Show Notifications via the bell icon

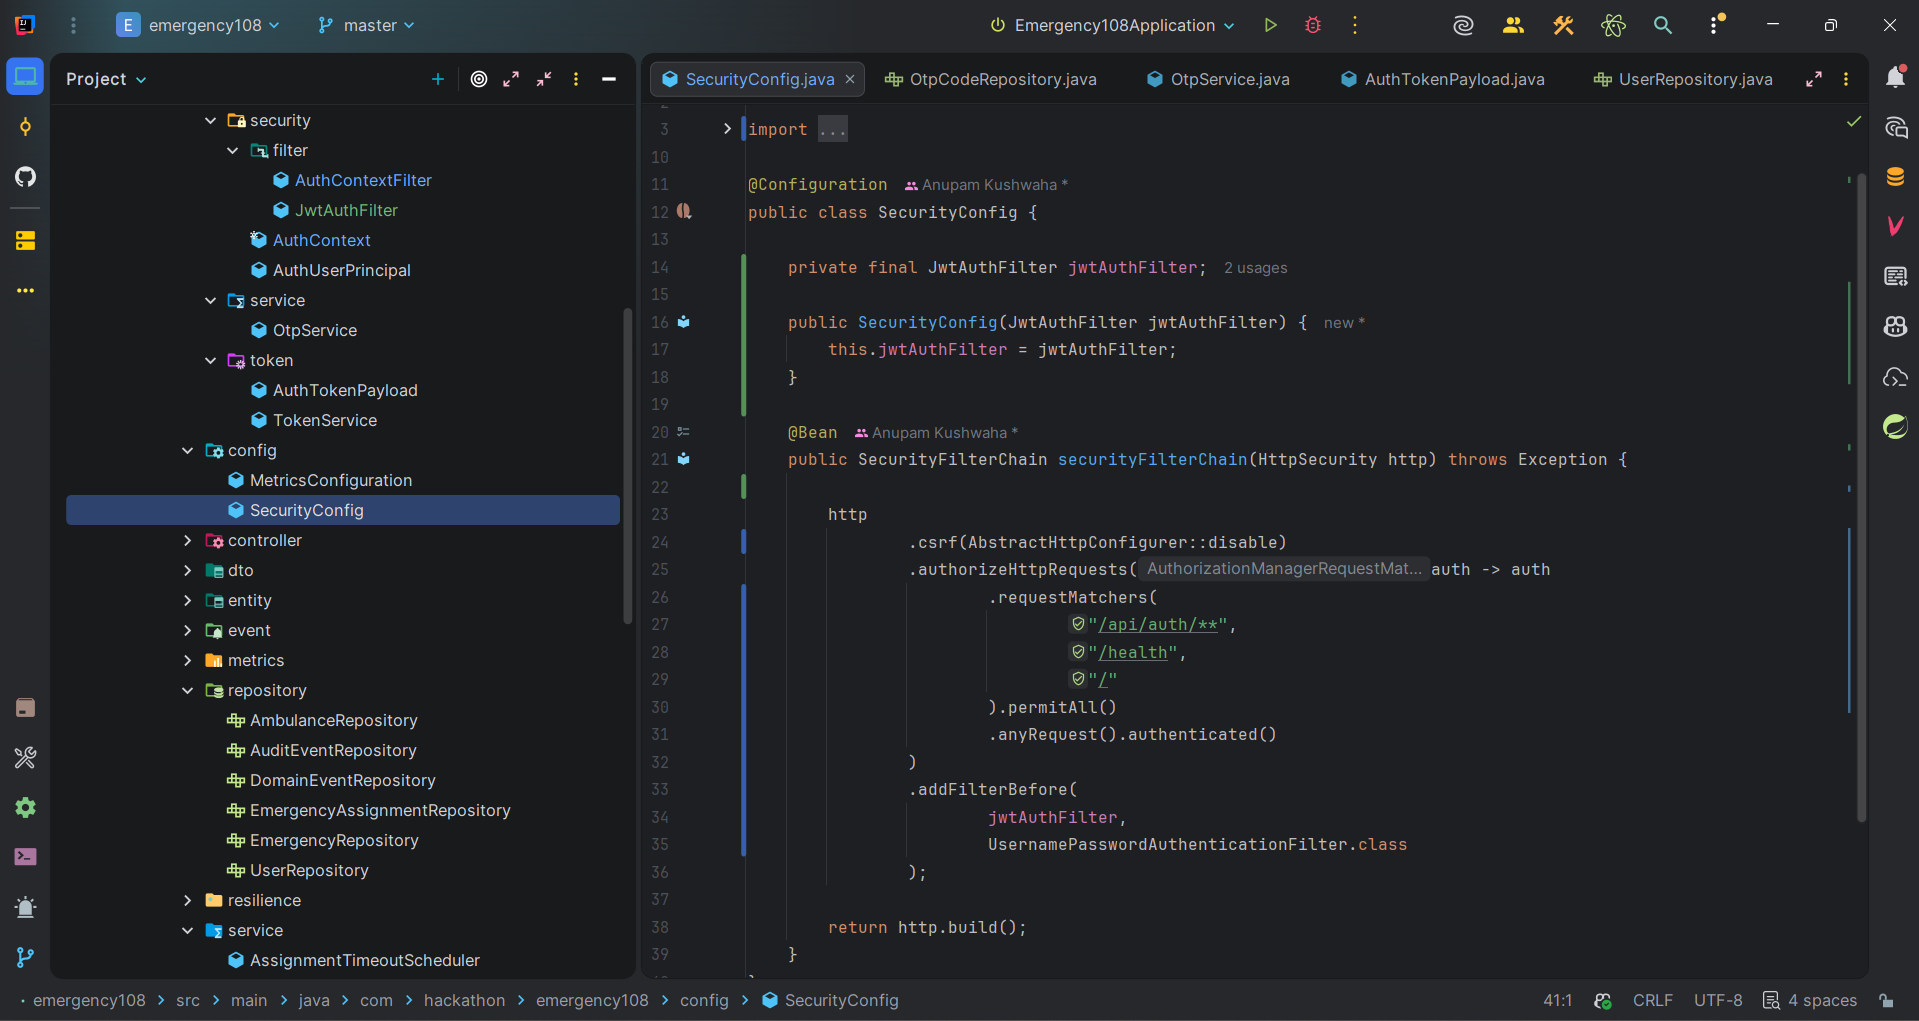click(1896, 77)
